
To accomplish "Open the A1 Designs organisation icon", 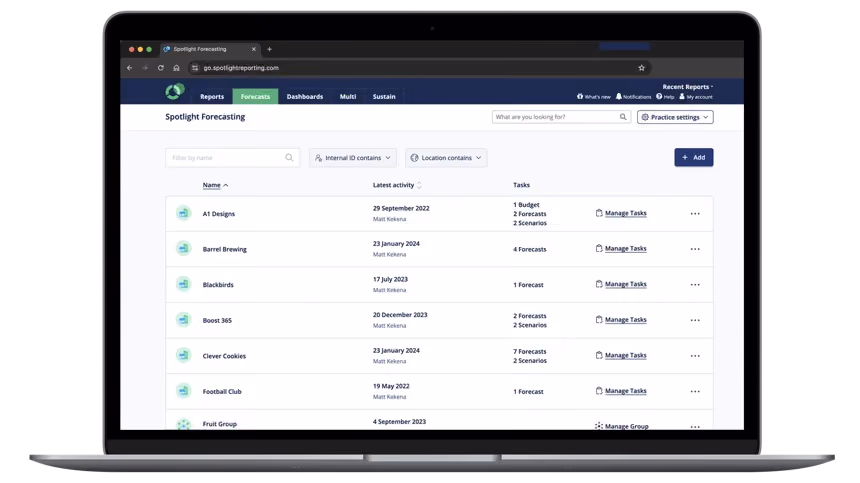I will pos(184,213).
